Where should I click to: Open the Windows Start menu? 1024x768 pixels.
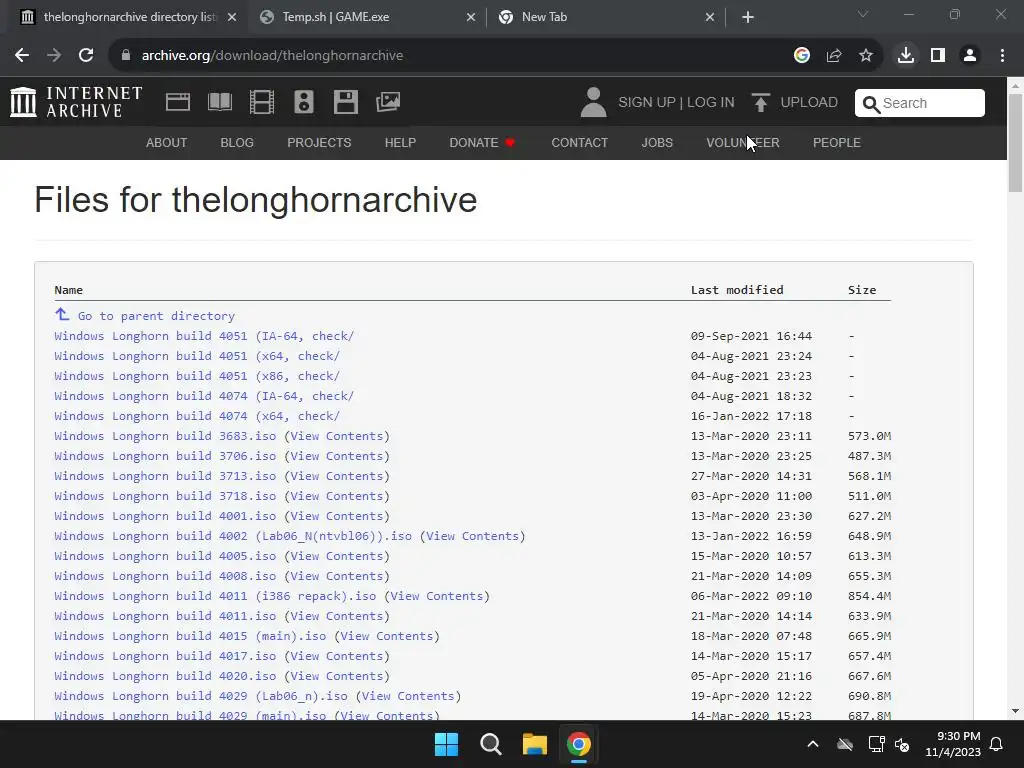point(447,744)
